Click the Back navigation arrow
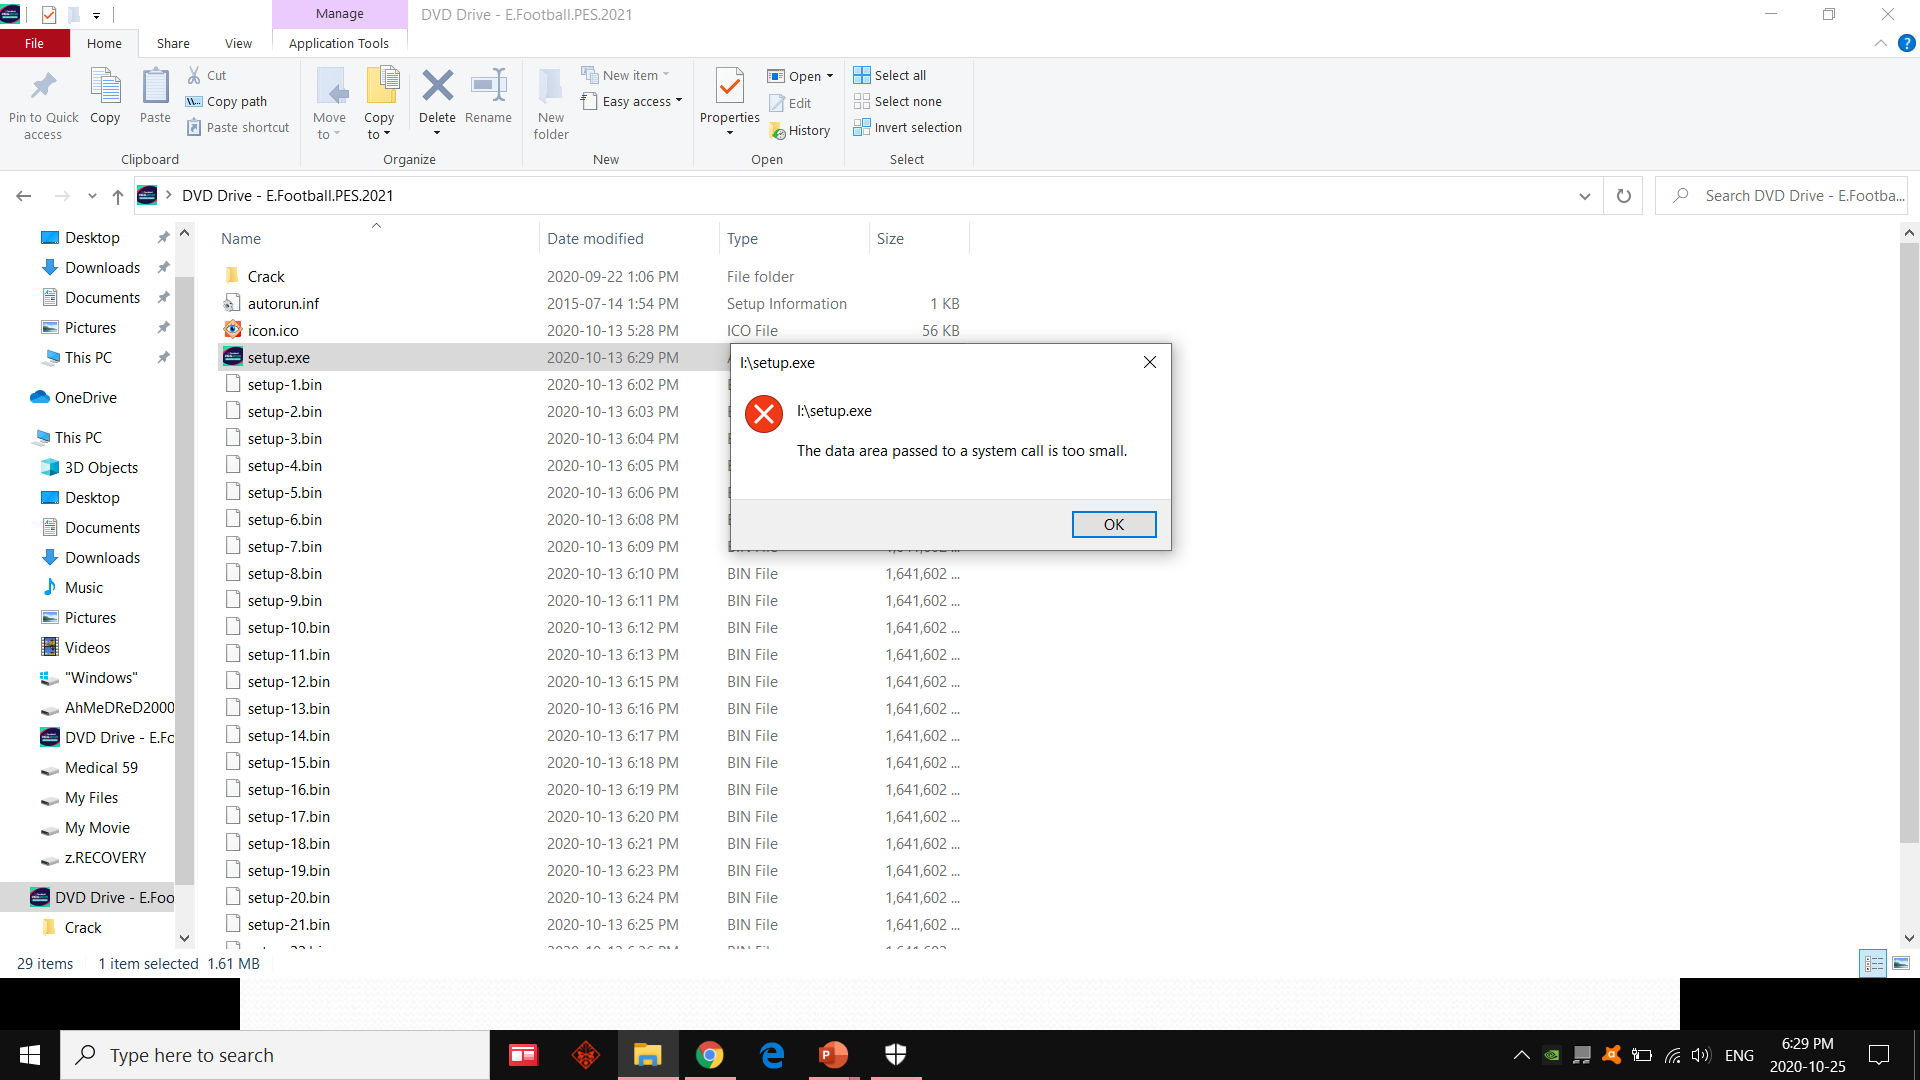The image size is (1920, 1080). coord(24,196)
